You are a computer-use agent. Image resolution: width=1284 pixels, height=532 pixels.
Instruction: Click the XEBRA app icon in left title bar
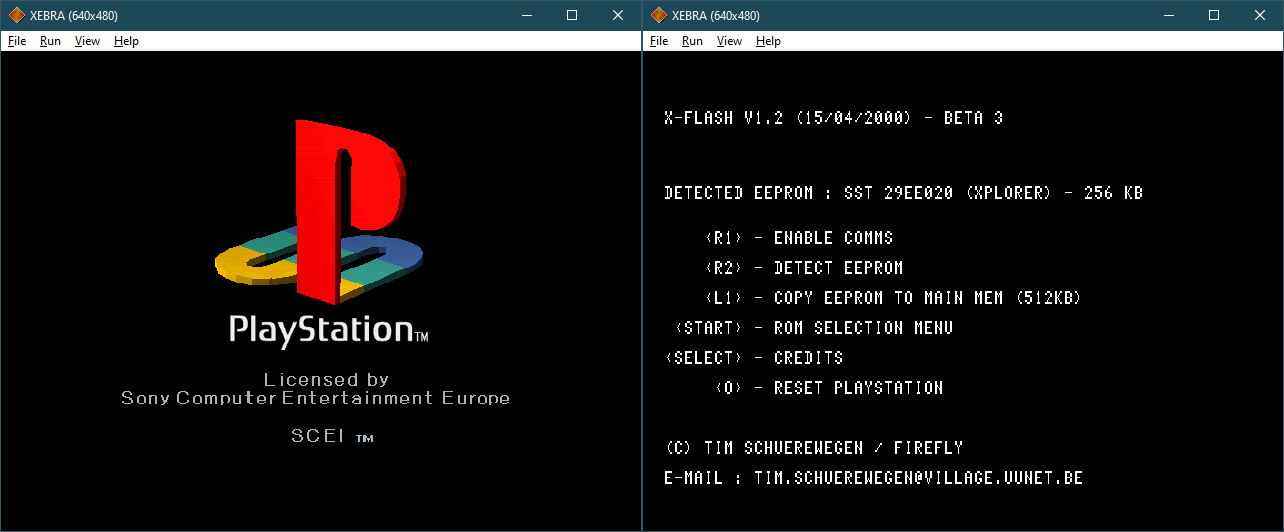16,15
